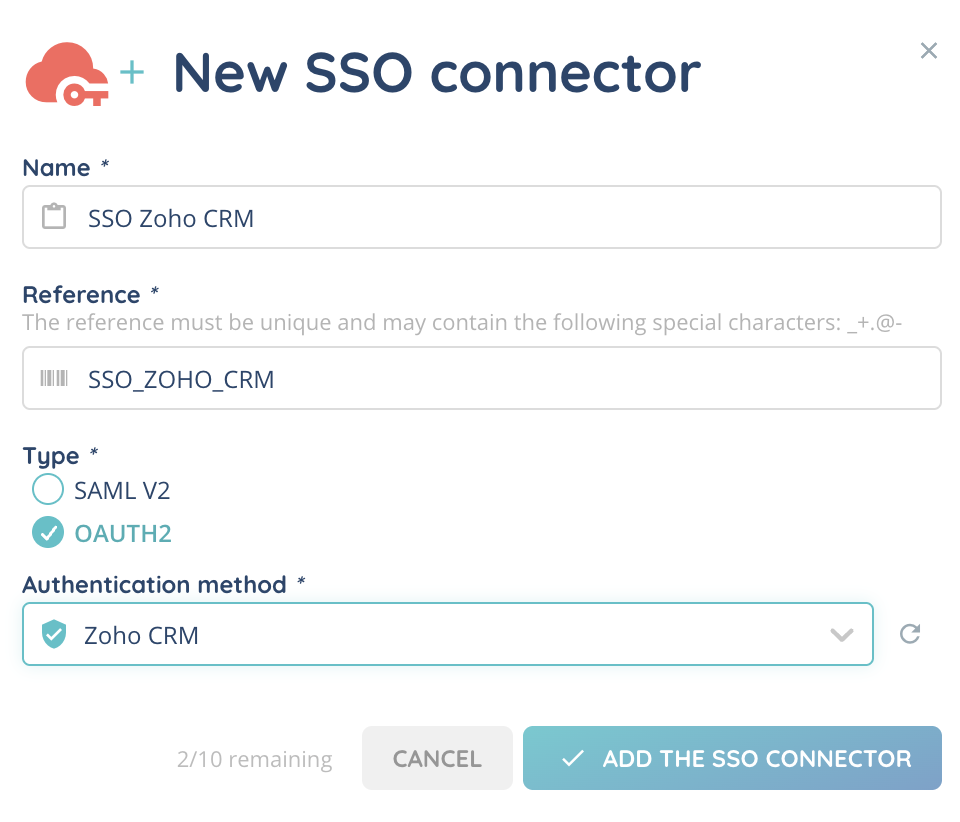Click ADD THE SSO CONNECTOR button
The width and height of the screenshot is (960, 822).
tap(732, 758)
